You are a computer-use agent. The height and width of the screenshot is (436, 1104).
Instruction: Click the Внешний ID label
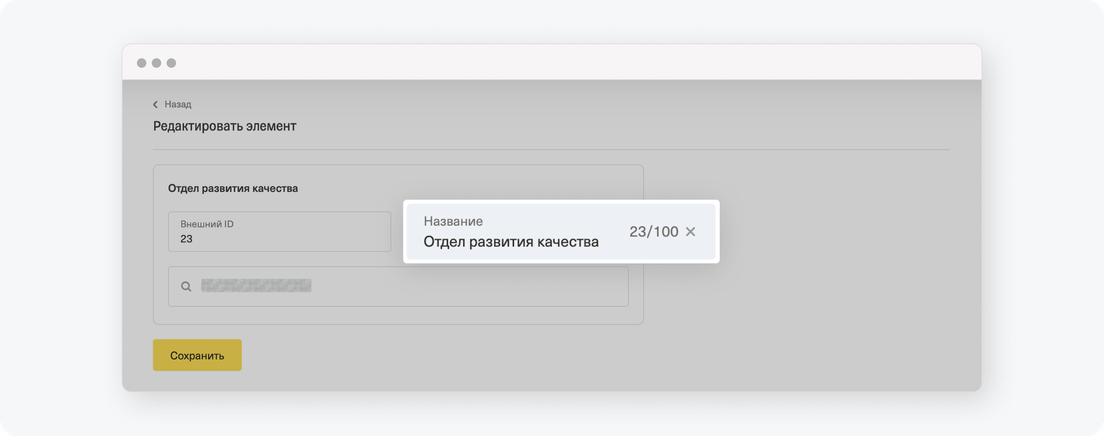tap(207, 224)
